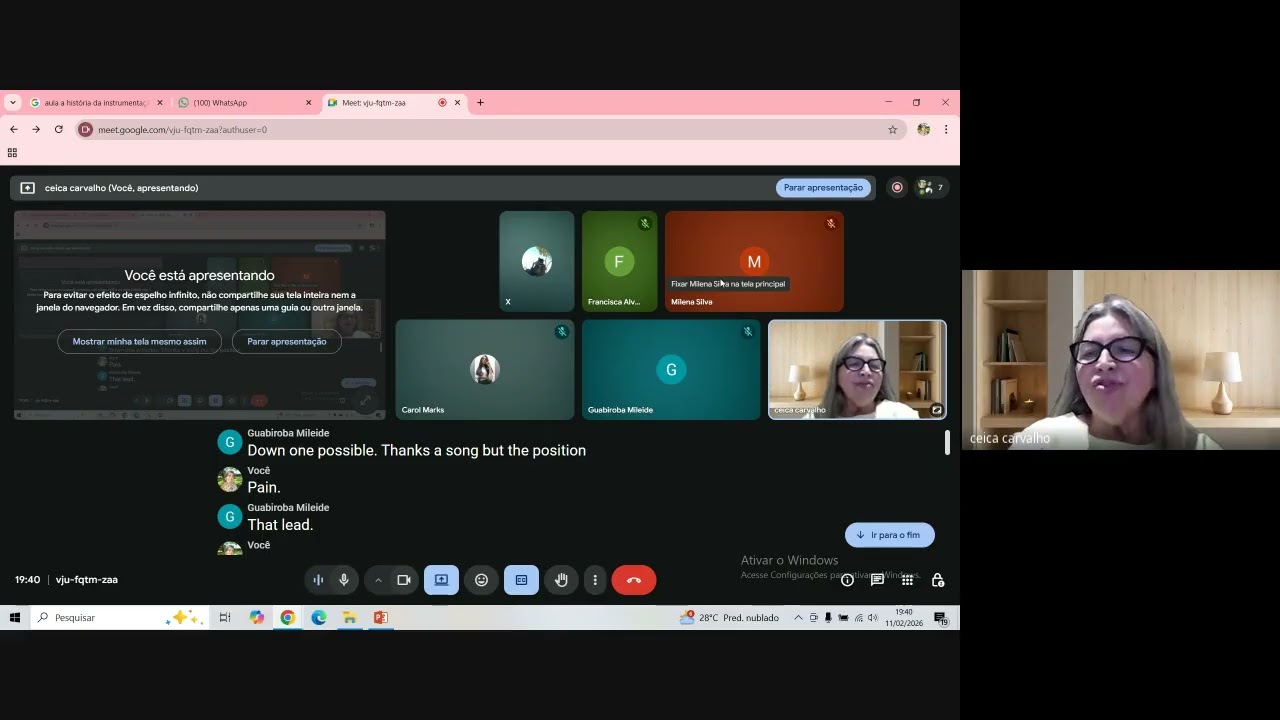This screenshot has width=1280, height=720.
Task: Open the chat panel icon
Action: [877, 580]
